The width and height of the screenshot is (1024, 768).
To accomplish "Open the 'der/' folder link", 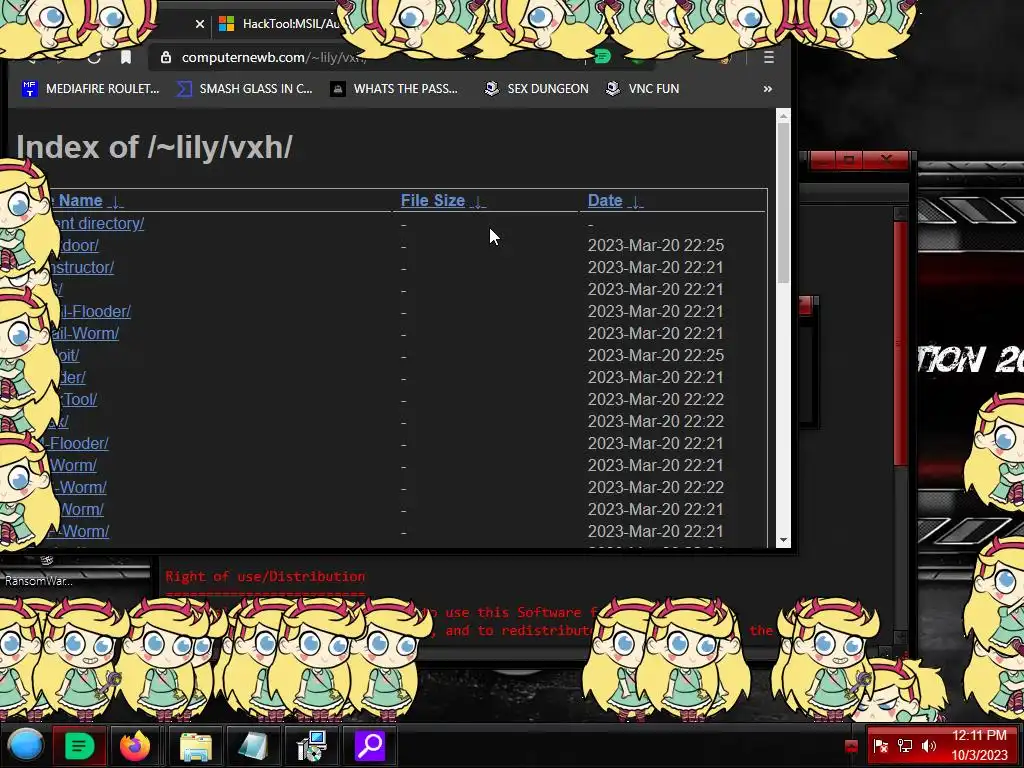I will point(73,377).
